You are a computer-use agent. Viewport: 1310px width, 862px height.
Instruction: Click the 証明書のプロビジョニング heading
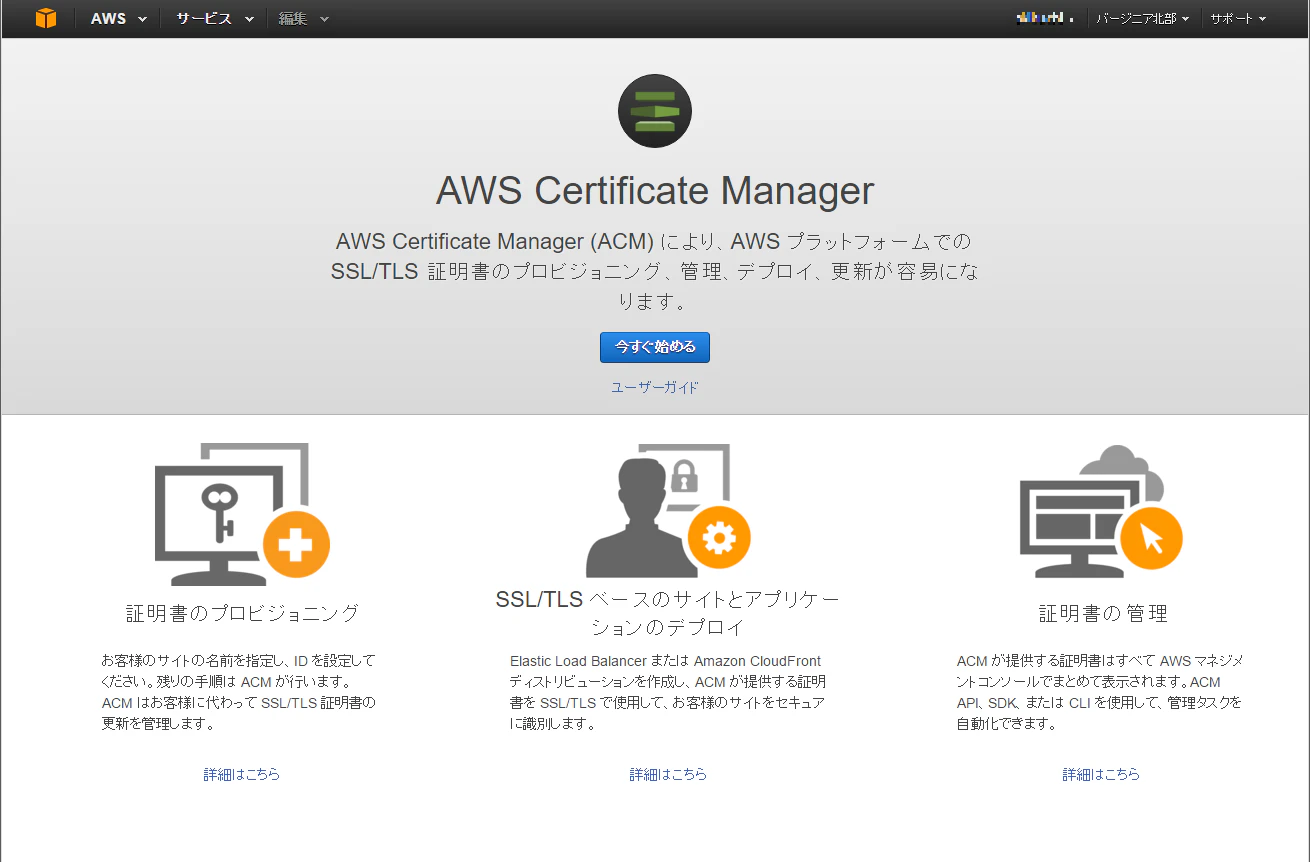pyautogui.click(x=242, y=613)
